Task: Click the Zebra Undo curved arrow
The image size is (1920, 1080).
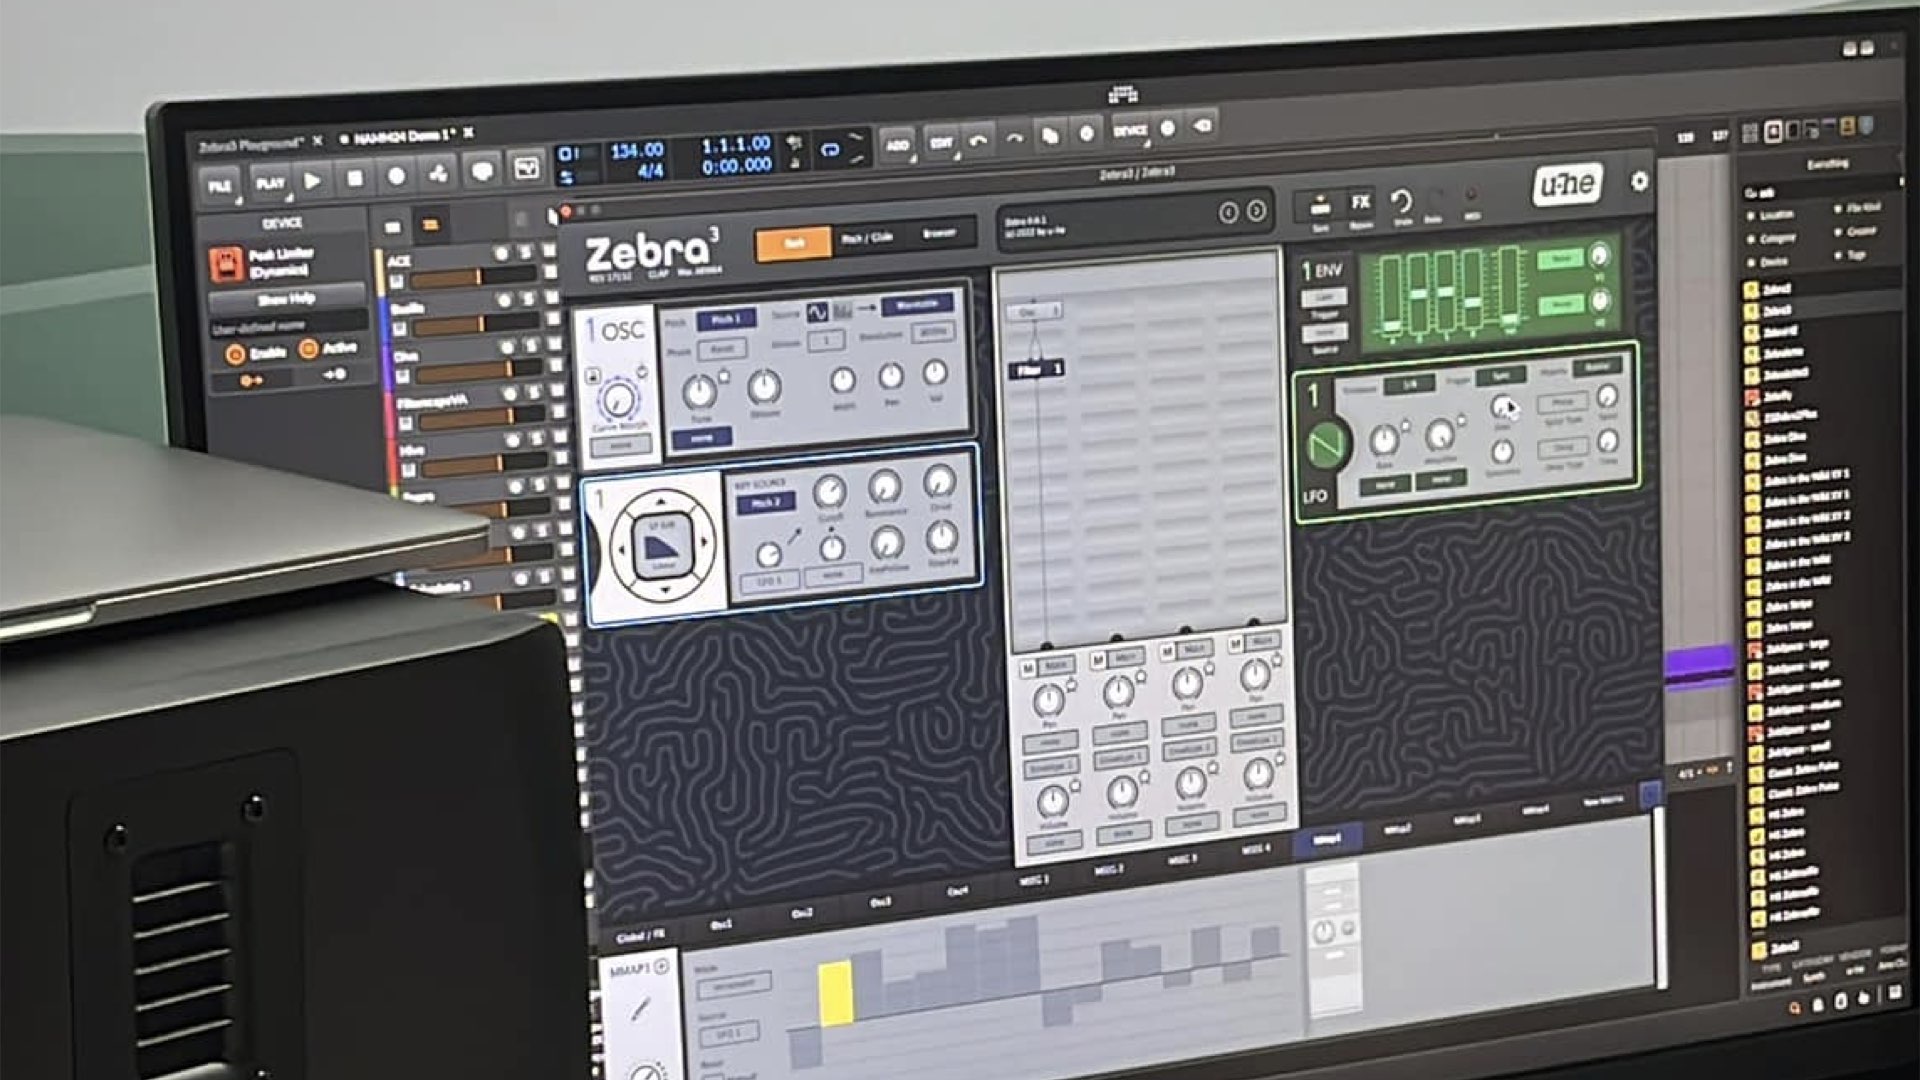Action: click(x=1402, y=202)
